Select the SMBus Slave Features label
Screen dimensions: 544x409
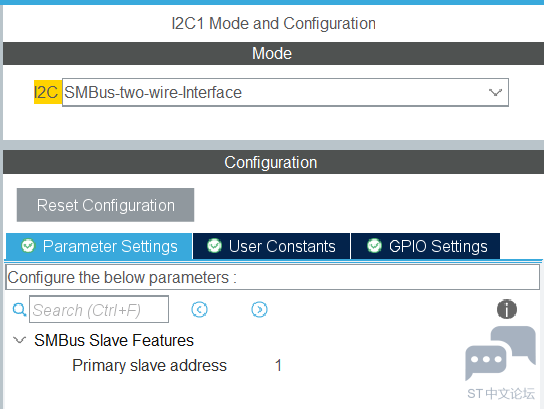(x=114, y=340)
